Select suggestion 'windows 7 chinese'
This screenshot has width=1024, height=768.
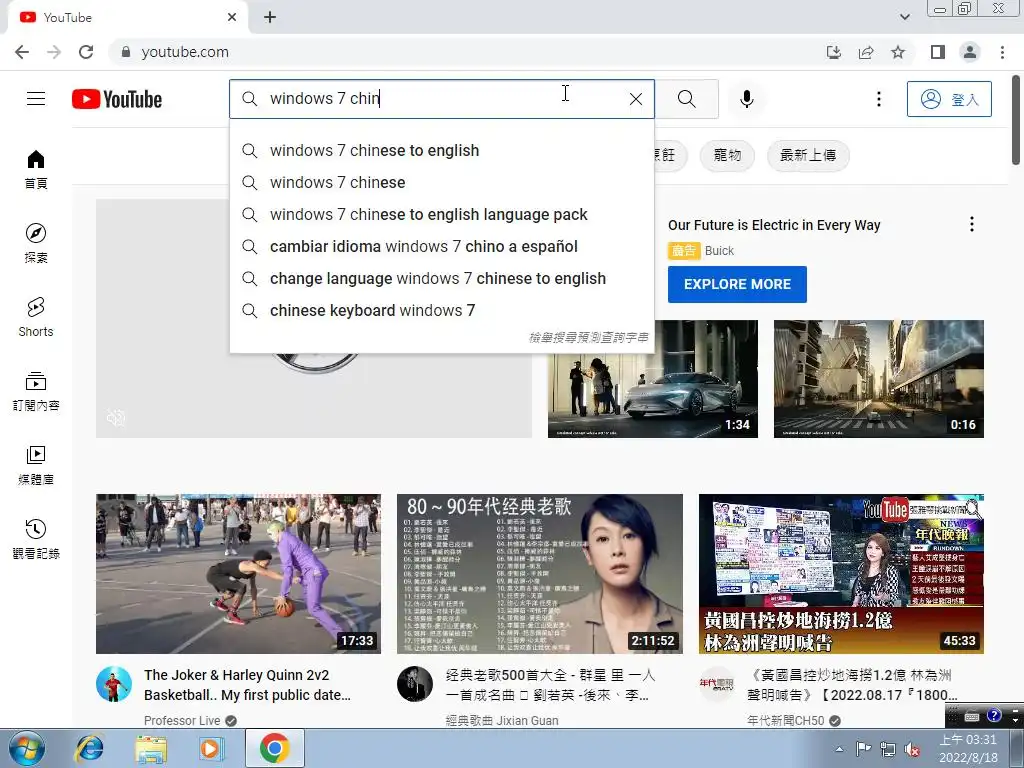pos(442,182)
